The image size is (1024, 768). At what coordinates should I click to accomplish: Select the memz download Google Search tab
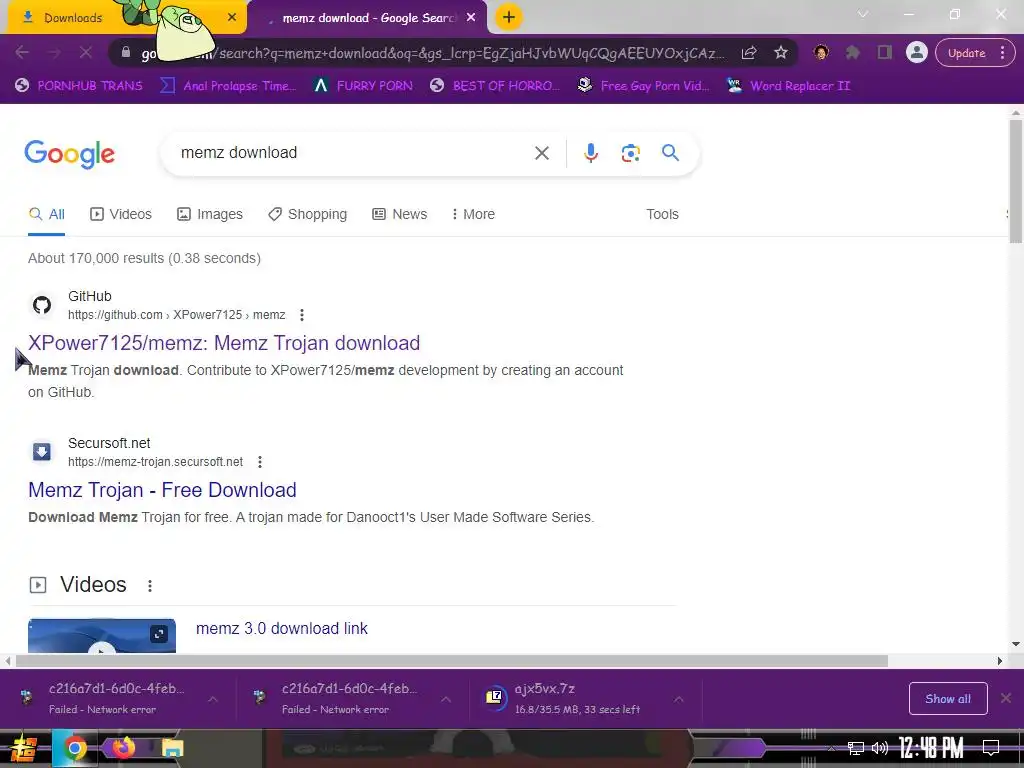tap(368, 18)
